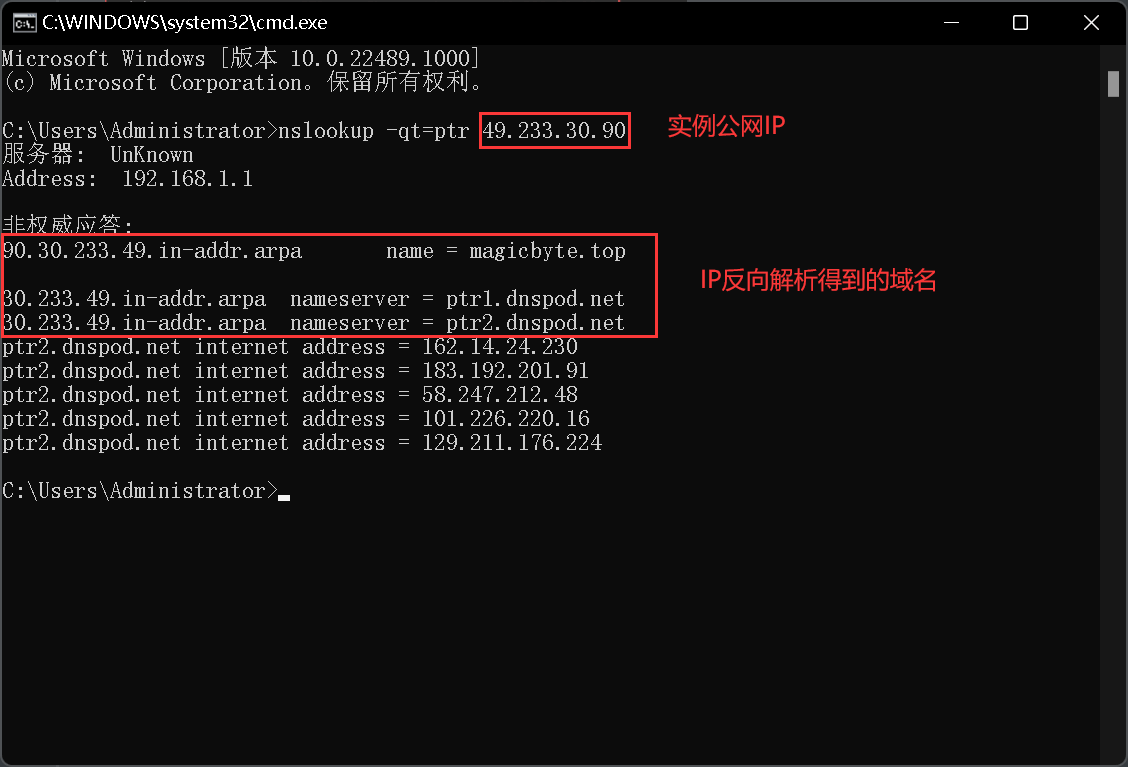Screen dimensions: 1128x767
Task: Click the 服务器: UnKnown line
Action: [98, 155]
